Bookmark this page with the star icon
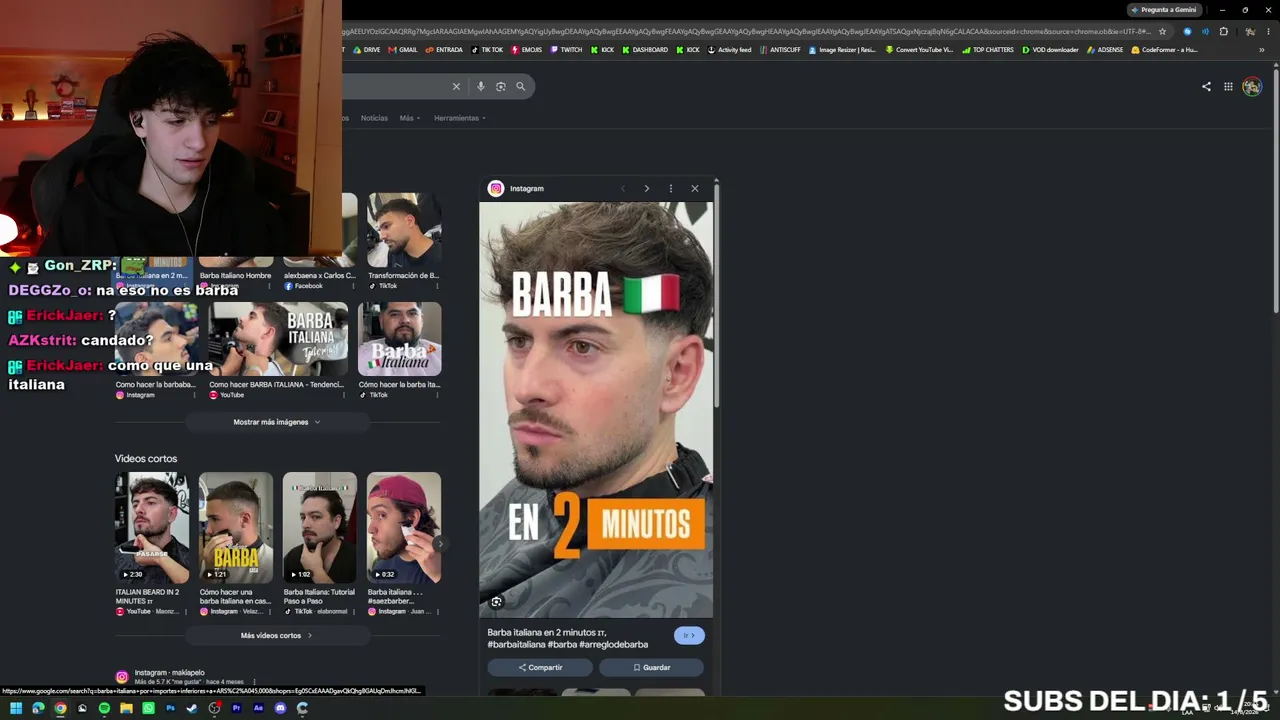This screenshot has height=720, width=1280. [x=1162, y=31]
